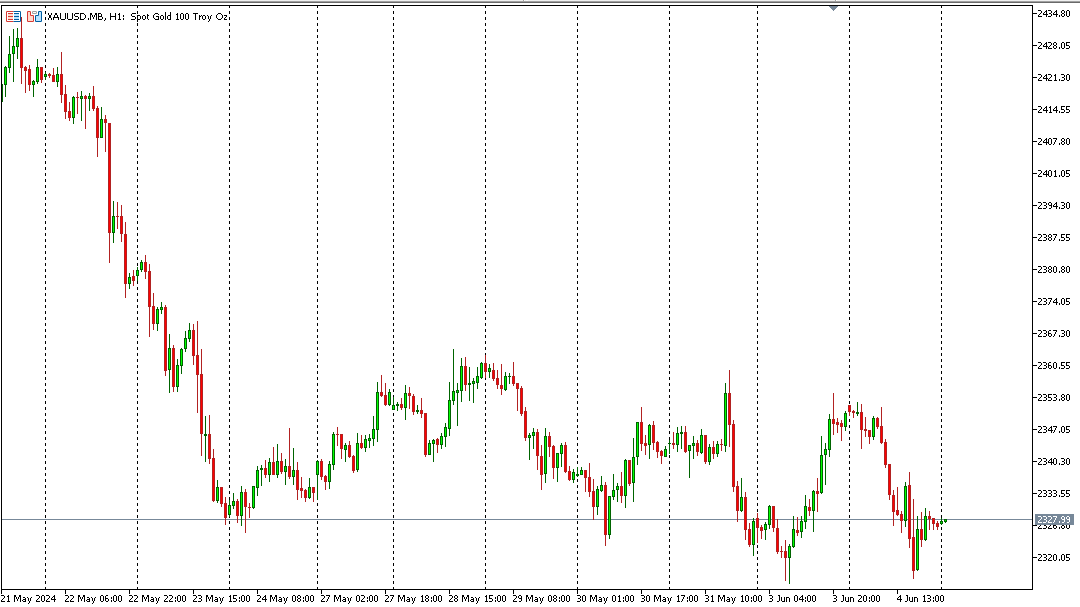1080x607 pixels.
Task: Click the 2347.05 price axis label
Action: tap(1054, 429)
